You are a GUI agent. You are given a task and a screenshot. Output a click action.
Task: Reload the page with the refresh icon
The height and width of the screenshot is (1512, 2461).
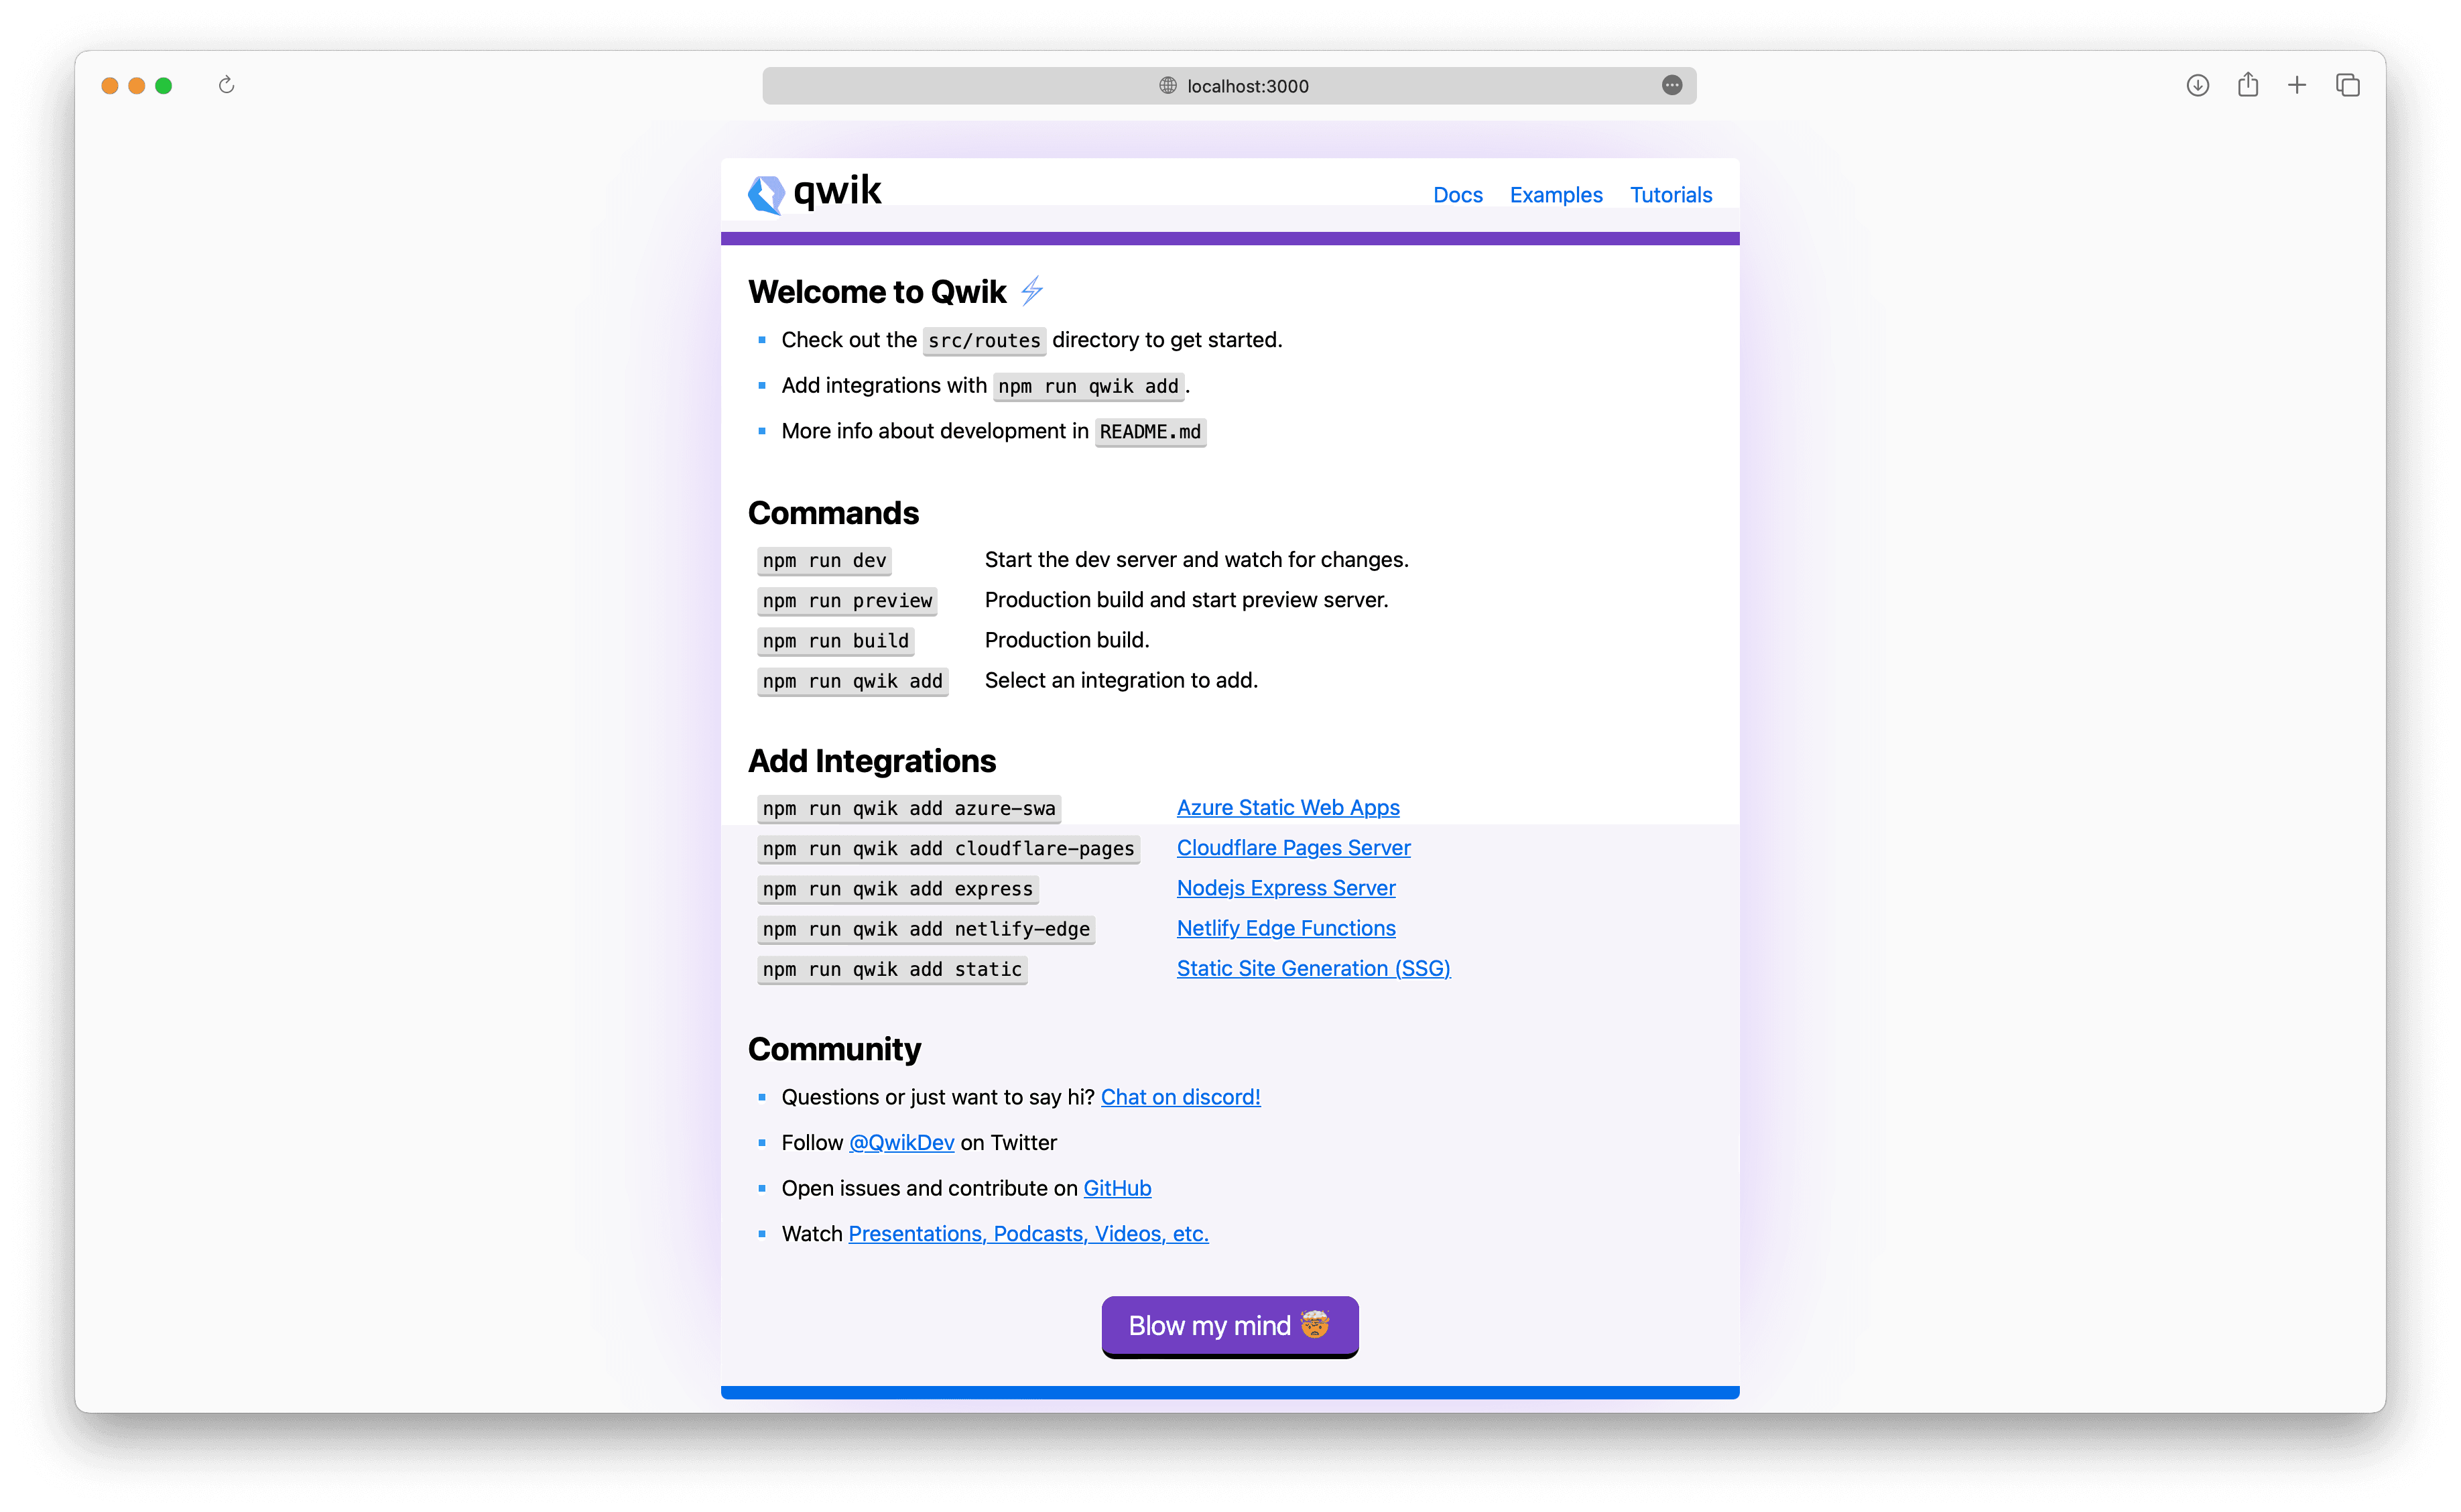pos(226,85)
